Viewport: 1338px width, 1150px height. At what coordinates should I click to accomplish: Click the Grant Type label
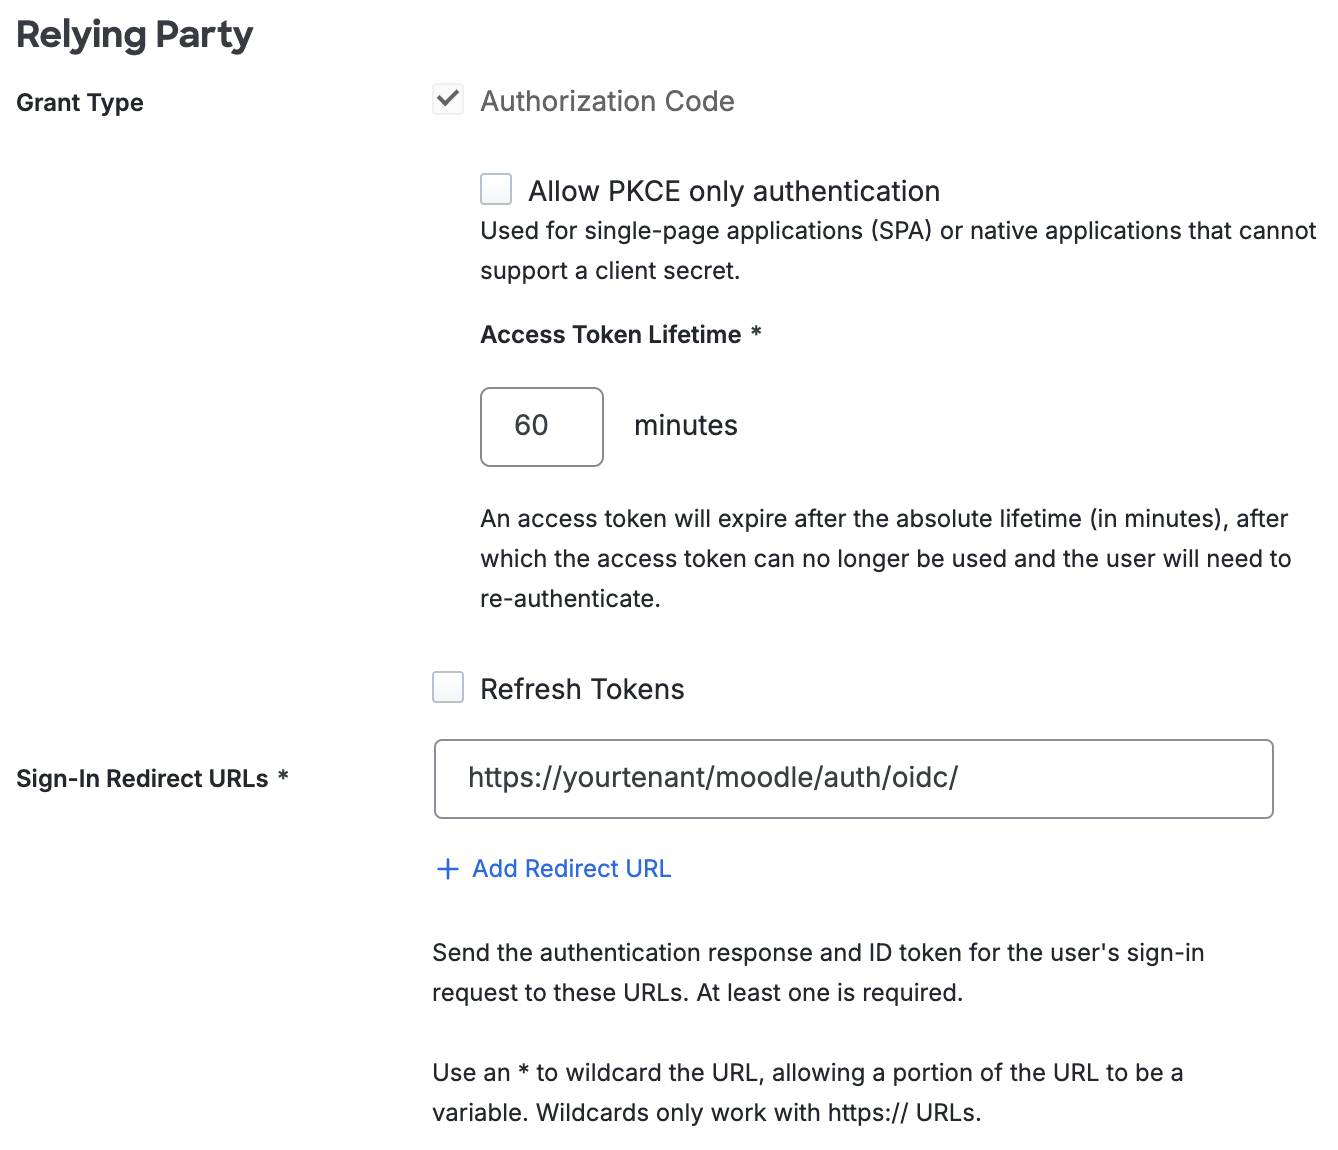point(79,102)
